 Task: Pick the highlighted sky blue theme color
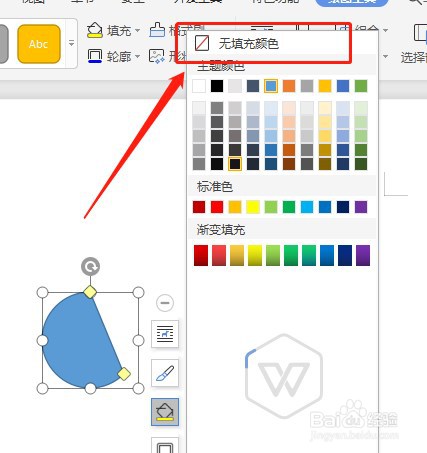(271, 86)
